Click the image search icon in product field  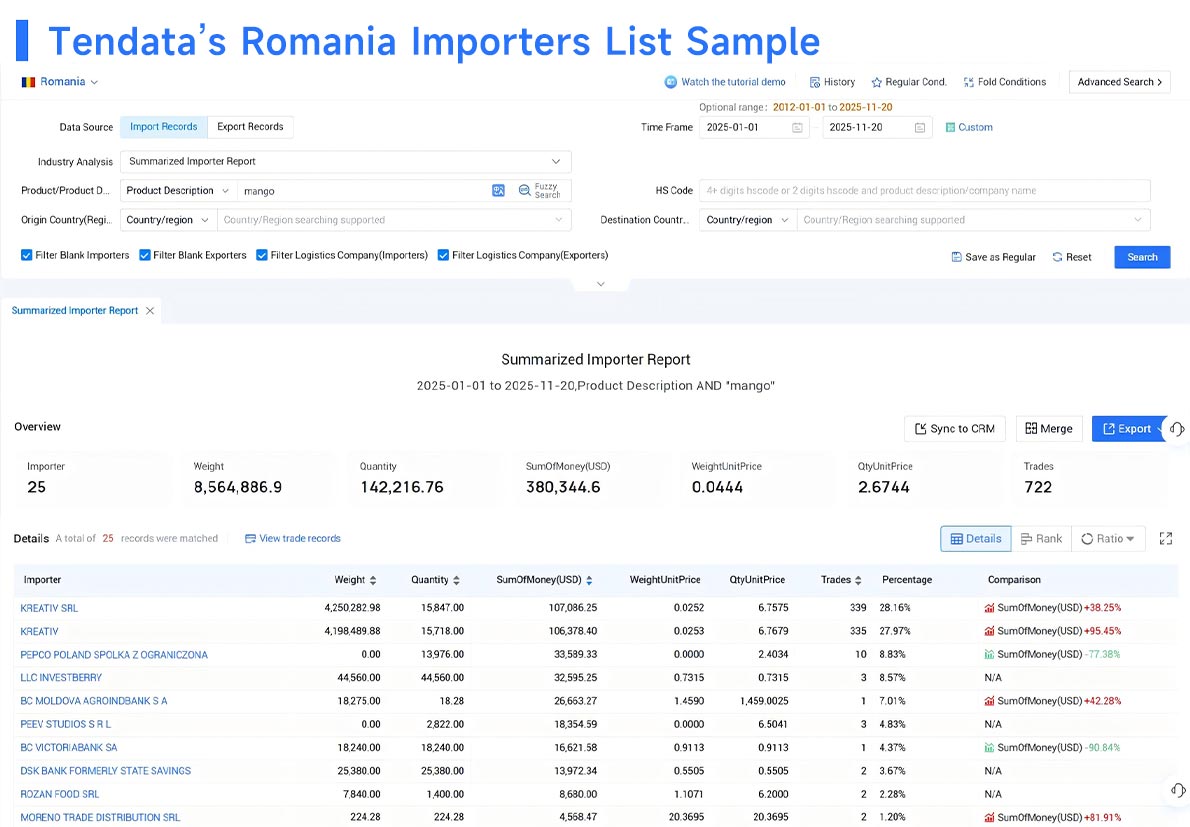[x=498, y=190]
